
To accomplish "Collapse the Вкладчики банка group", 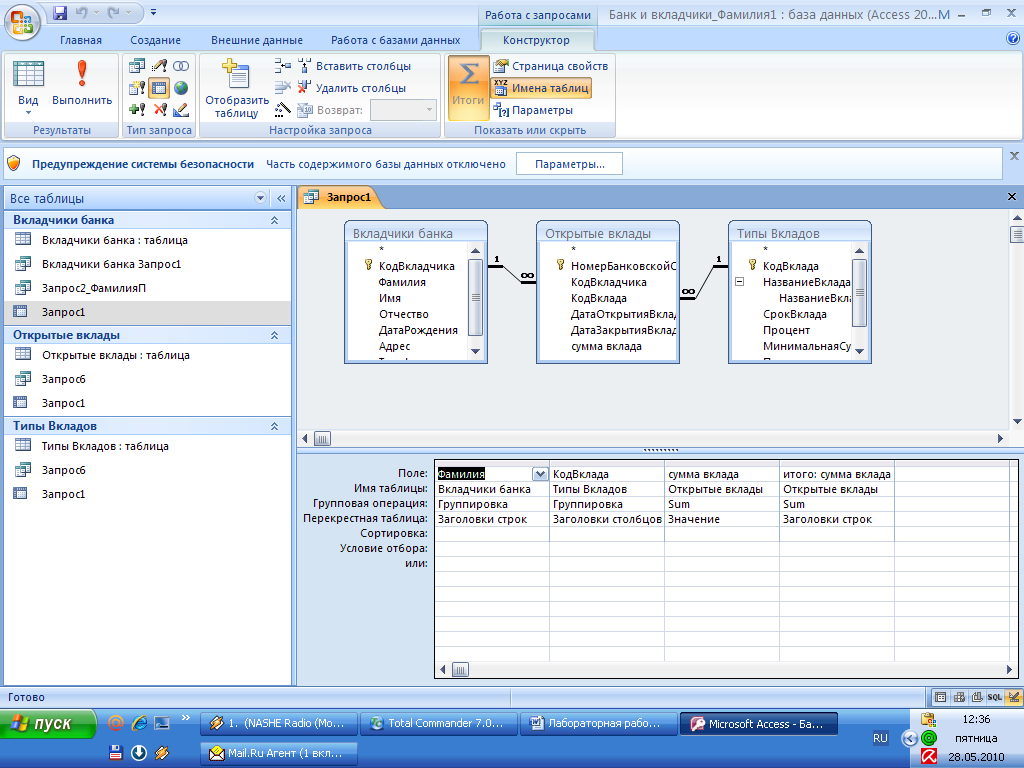I will click(x=274, y=220).
